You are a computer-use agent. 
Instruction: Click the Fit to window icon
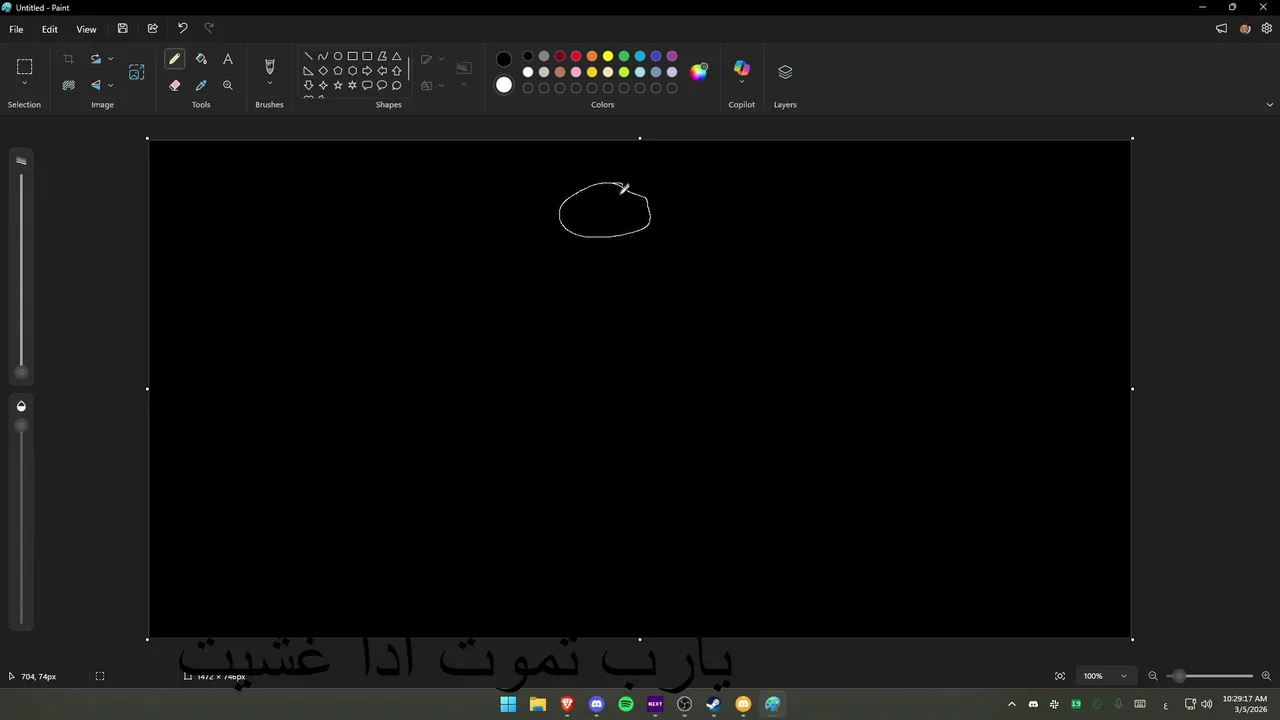pos(1060,676)
